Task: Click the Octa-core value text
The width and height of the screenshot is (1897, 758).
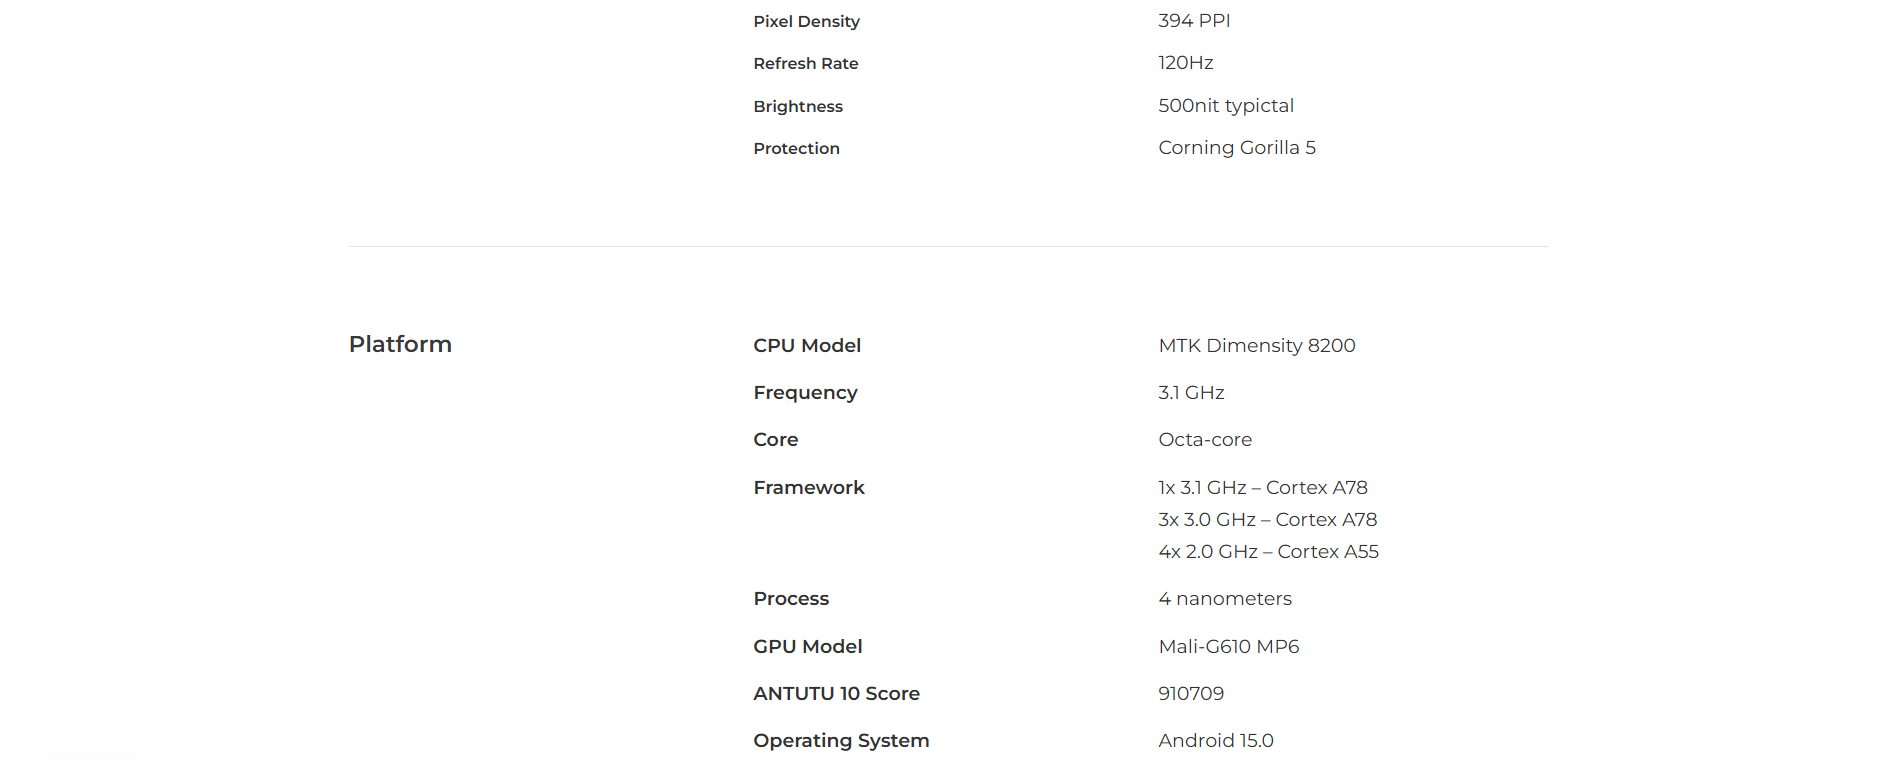Action: pos(1204,440)
